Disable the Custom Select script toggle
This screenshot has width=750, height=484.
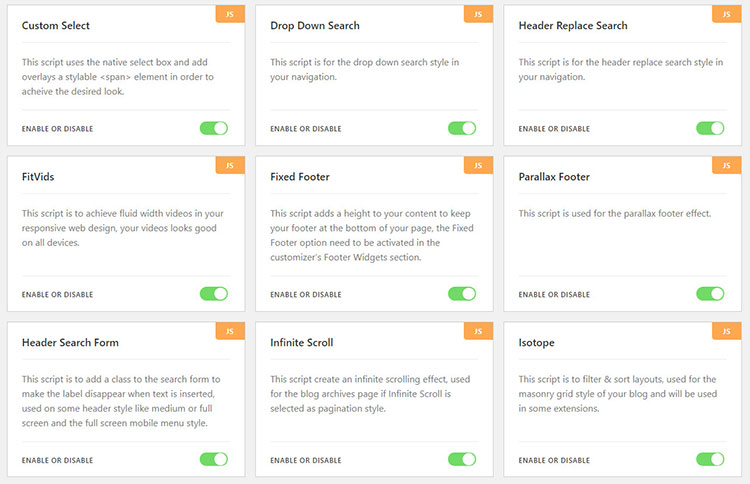pyautogui.click(x=214, y=128)
